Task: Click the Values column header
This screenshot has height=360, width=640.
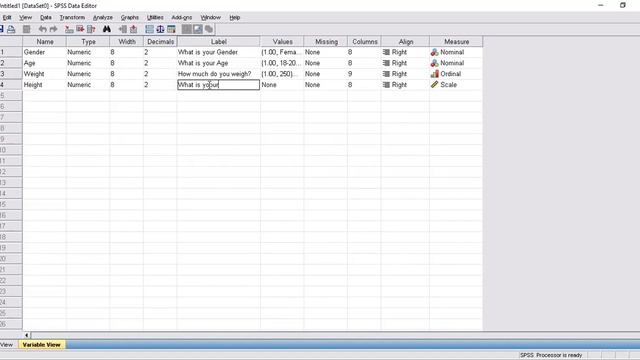Action: [x=282, y=42]
